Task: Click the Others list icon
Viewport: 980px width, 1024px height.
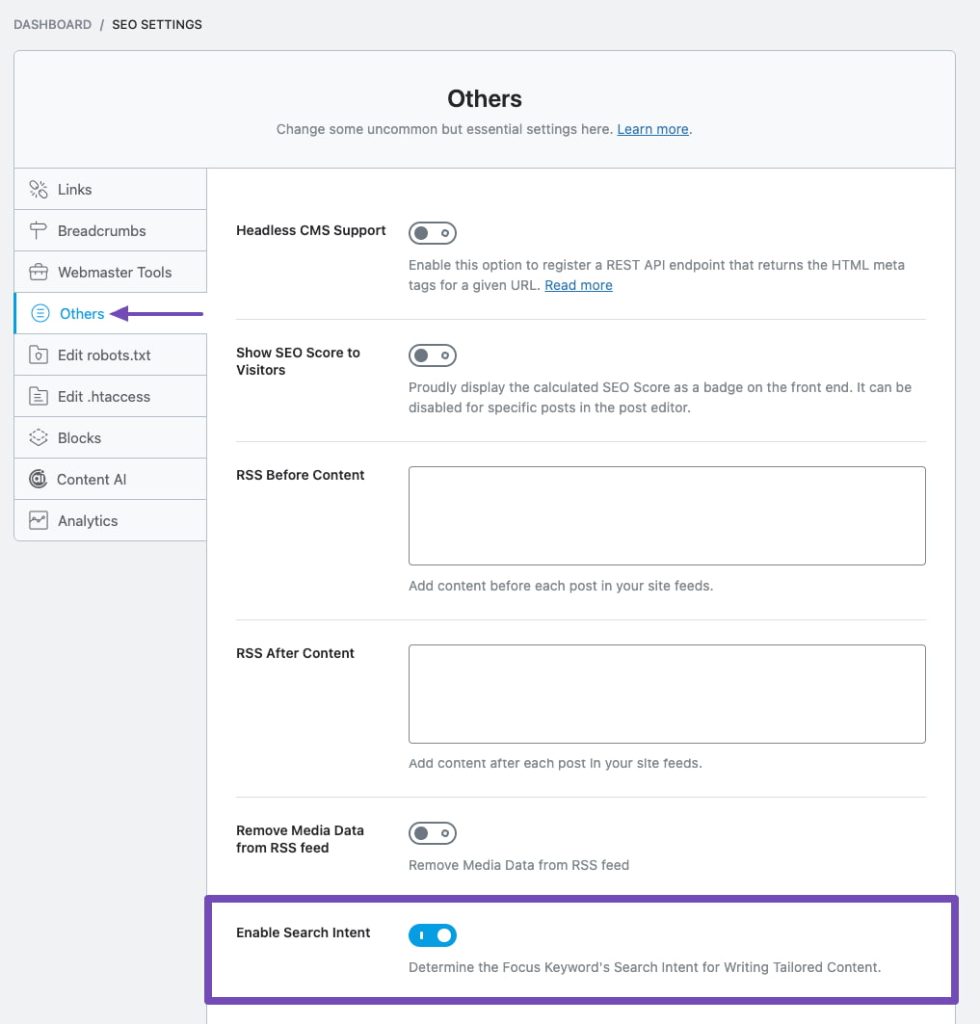Action: (x=40, y=314)
